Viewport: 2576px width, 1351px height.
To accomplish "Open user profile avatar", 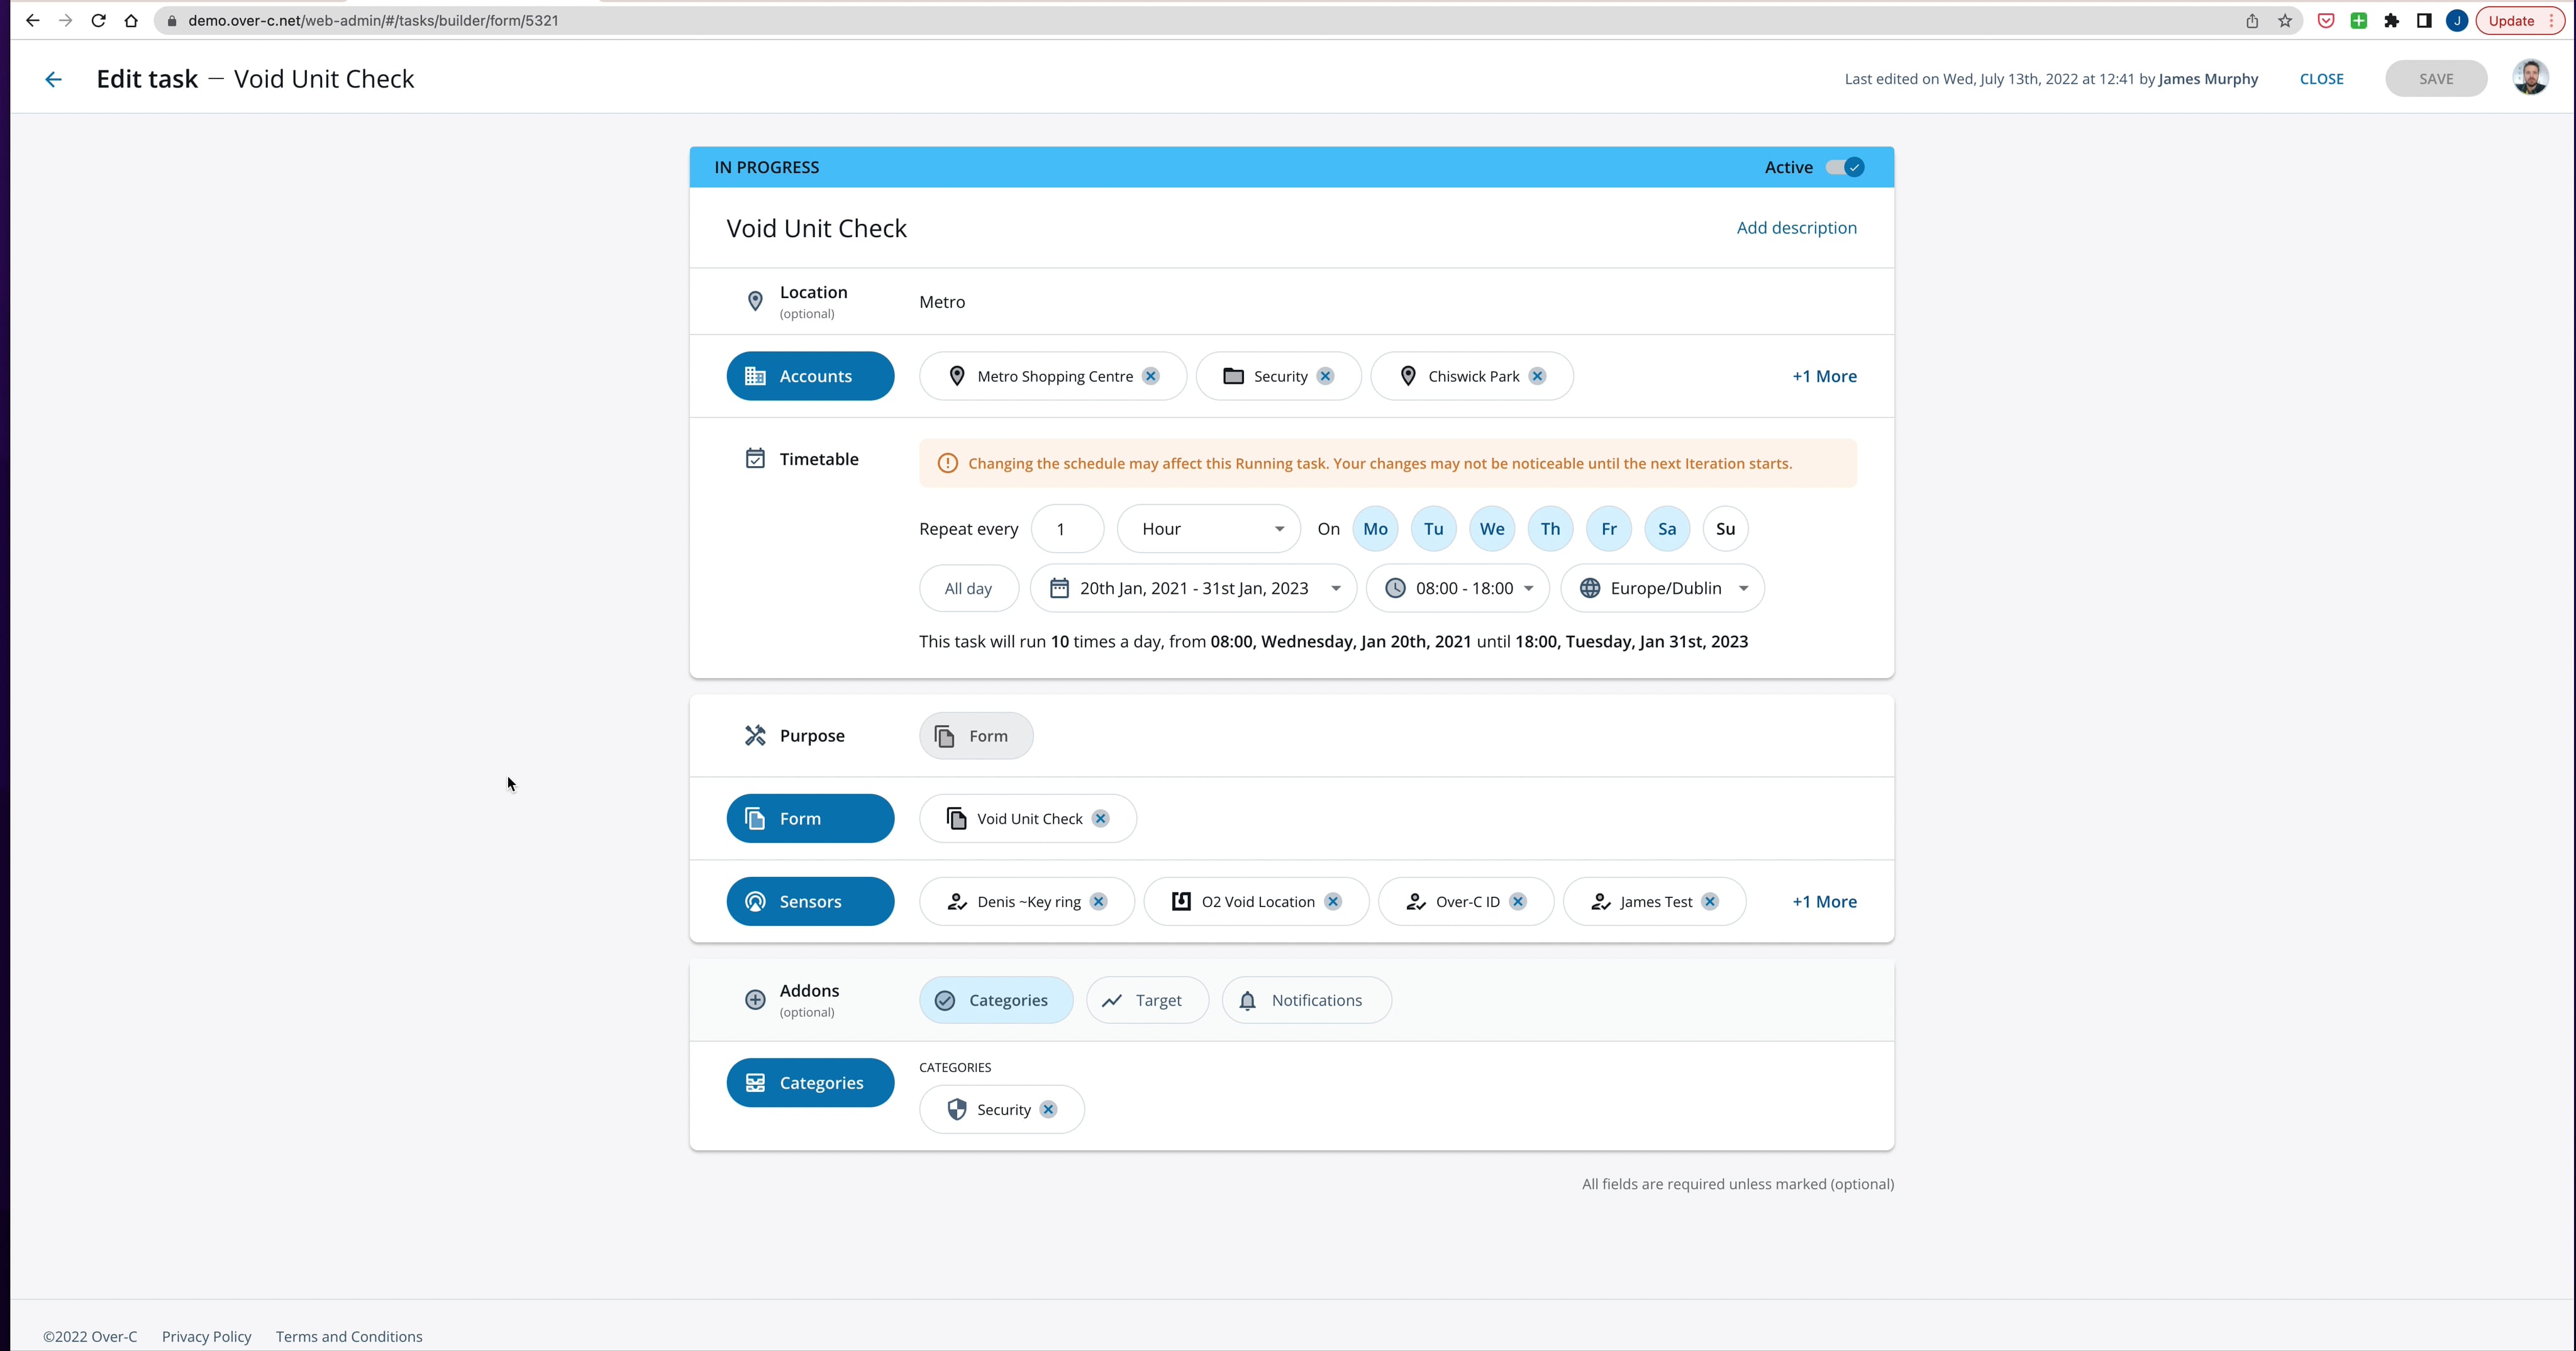I will [2530, 78].
